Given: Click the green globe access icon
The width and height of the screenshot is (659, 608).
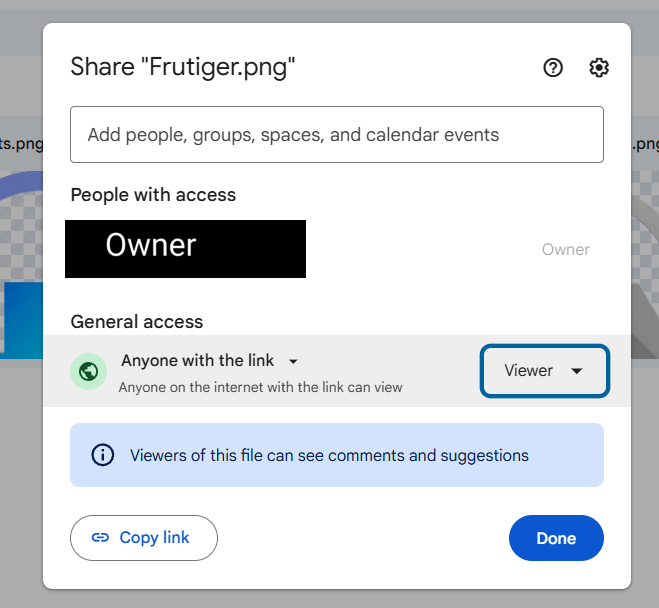Looking at the screenshot, I should (x=89, y=372).
